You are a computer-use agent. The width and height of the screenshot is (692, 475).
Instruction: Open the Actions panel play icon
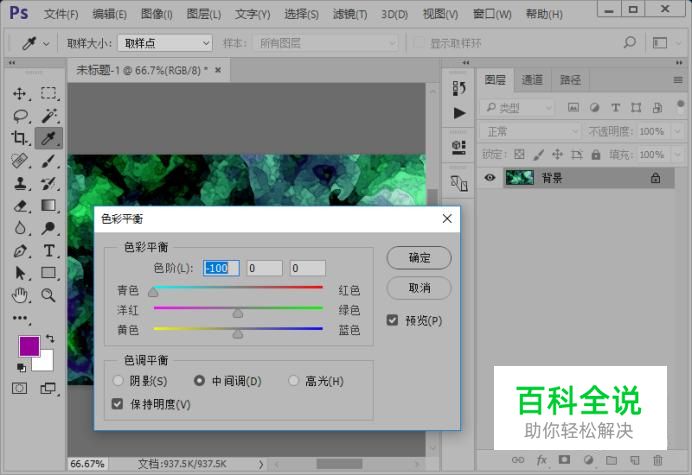459,113
